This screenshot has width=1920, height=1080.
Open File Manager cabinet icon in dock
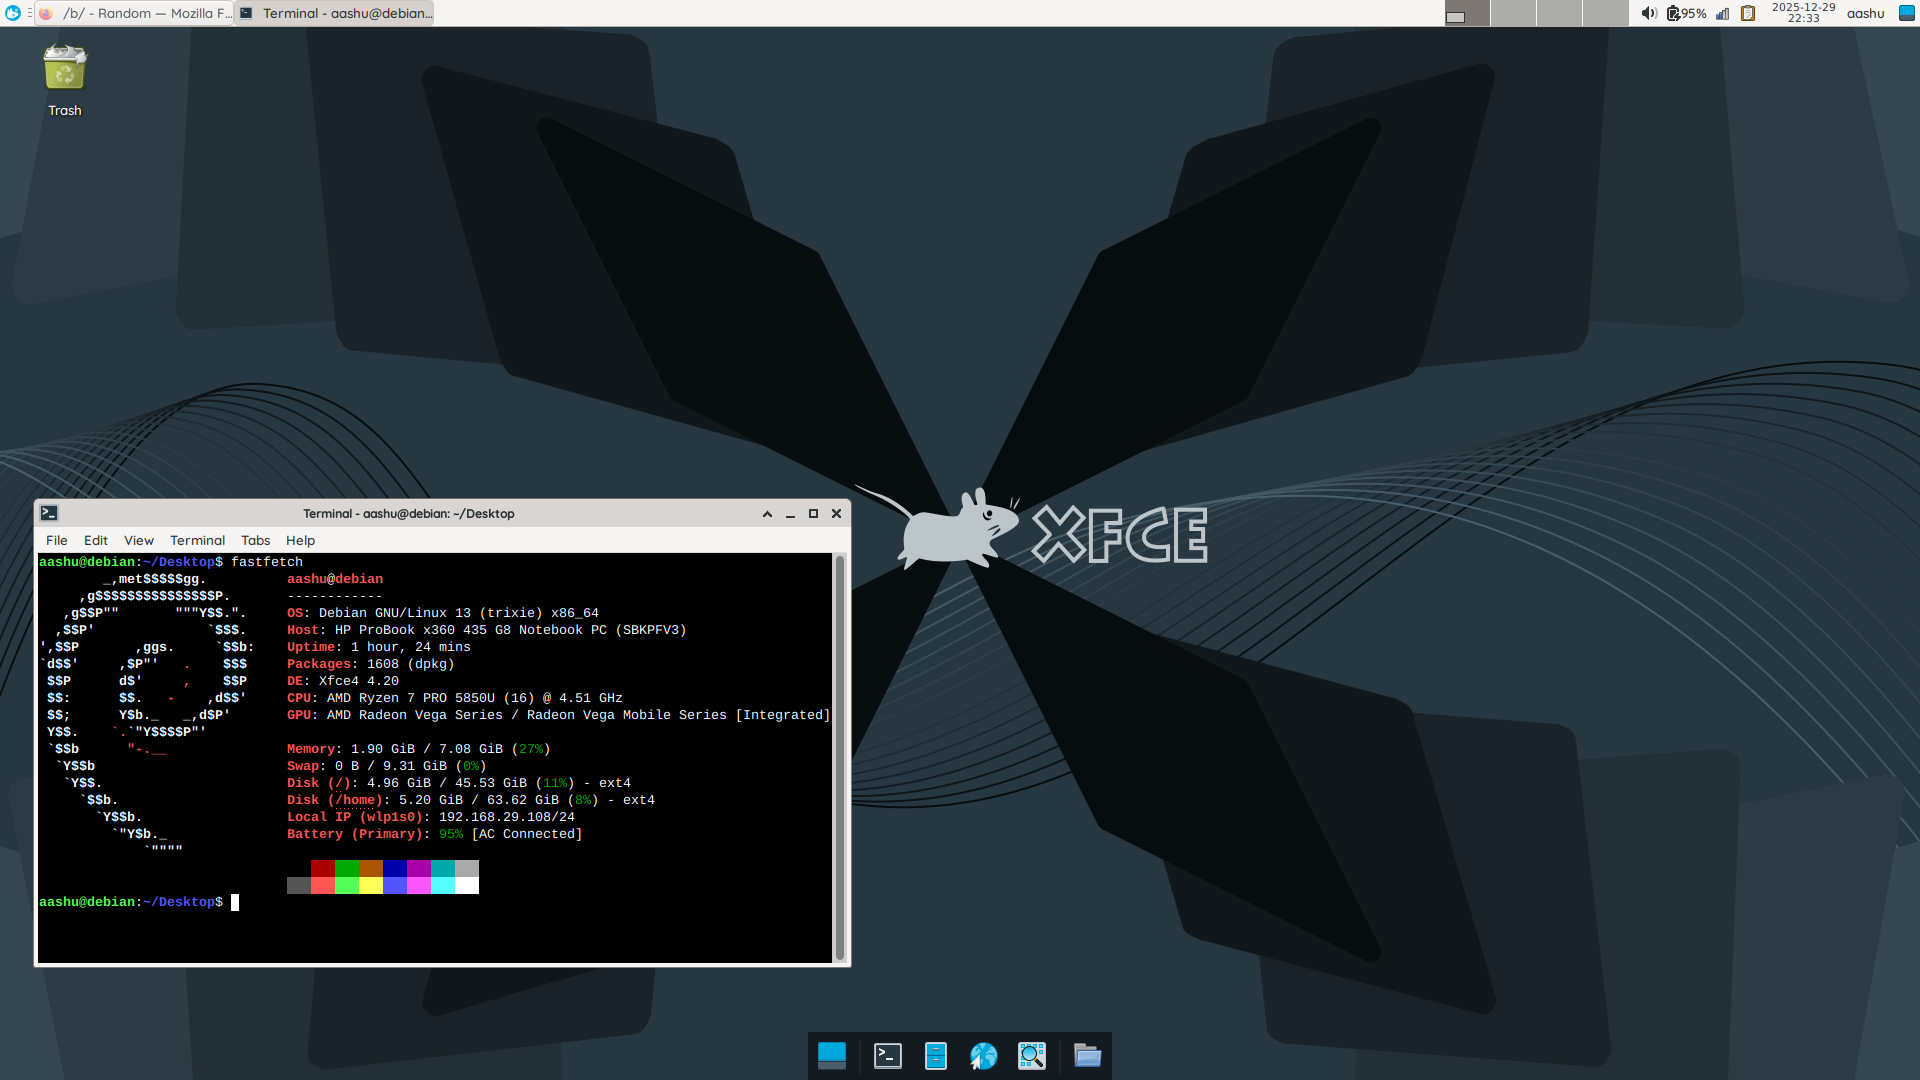935,1056
